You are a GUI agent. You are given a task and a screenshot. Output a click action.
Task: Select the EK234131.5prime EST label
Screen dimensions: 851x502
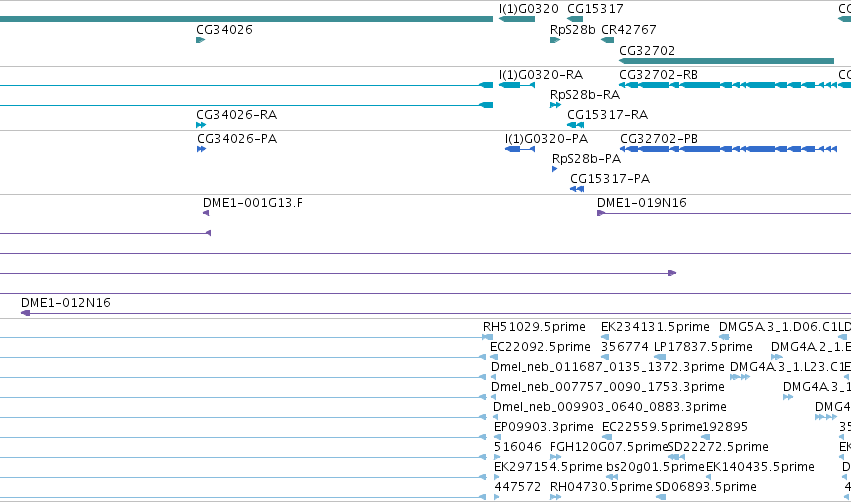655,327
